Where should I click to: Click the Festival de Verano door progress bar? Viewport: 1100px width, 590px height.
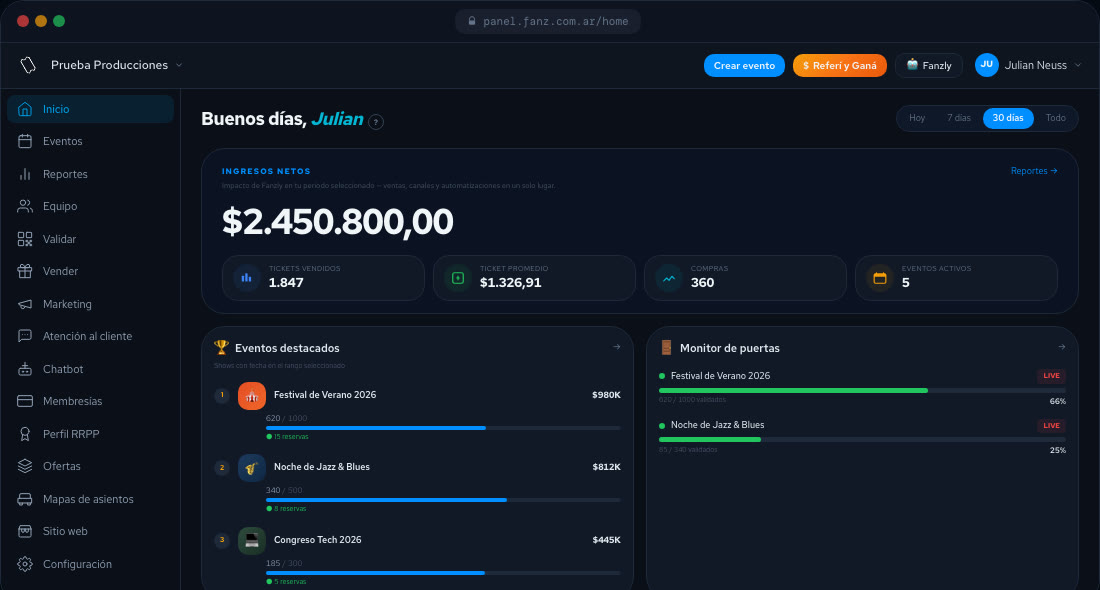point(862,390)
